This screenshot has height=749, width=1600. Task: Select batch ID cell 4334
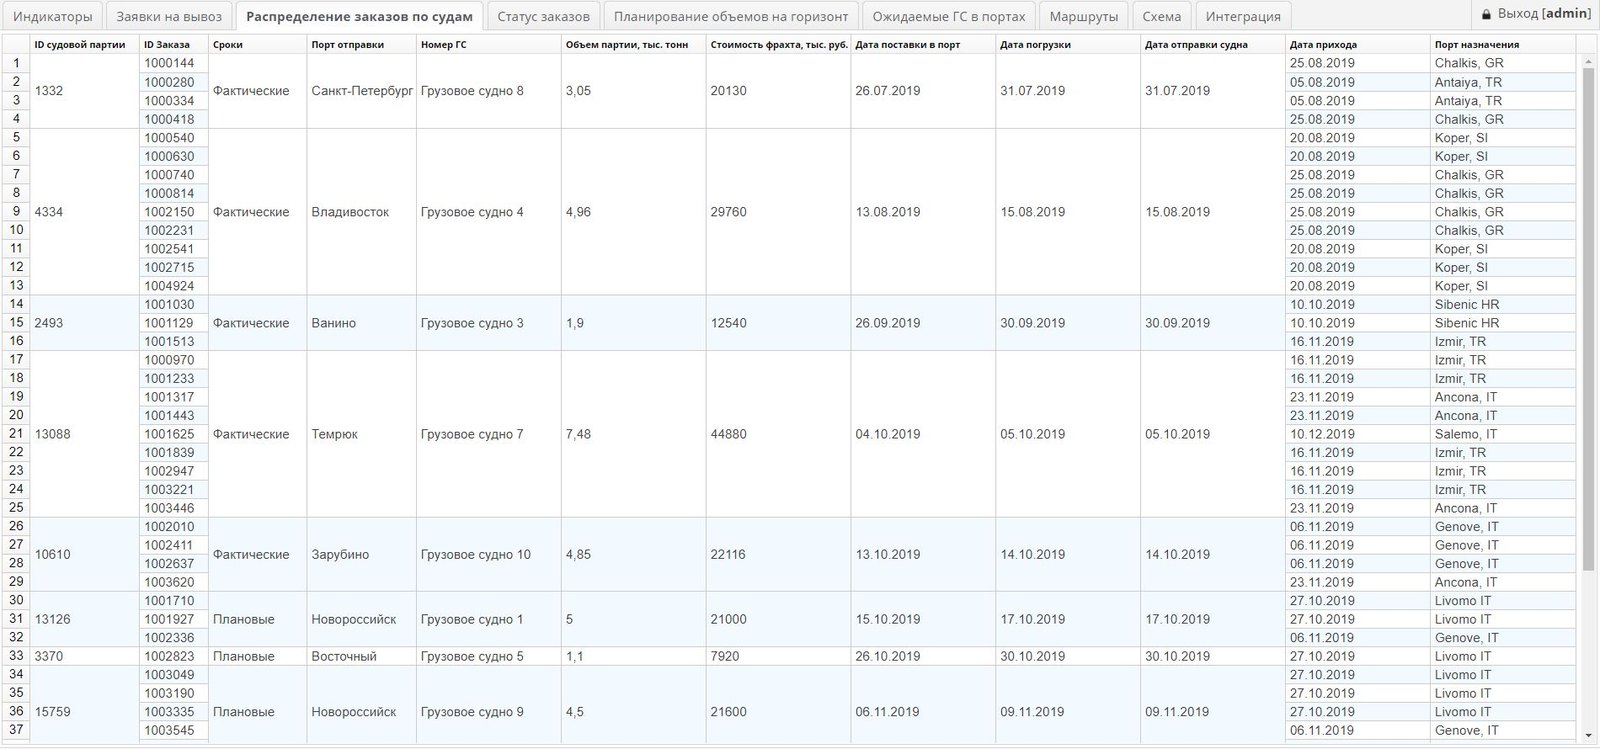pyautogui.click(x=84, y=212)
